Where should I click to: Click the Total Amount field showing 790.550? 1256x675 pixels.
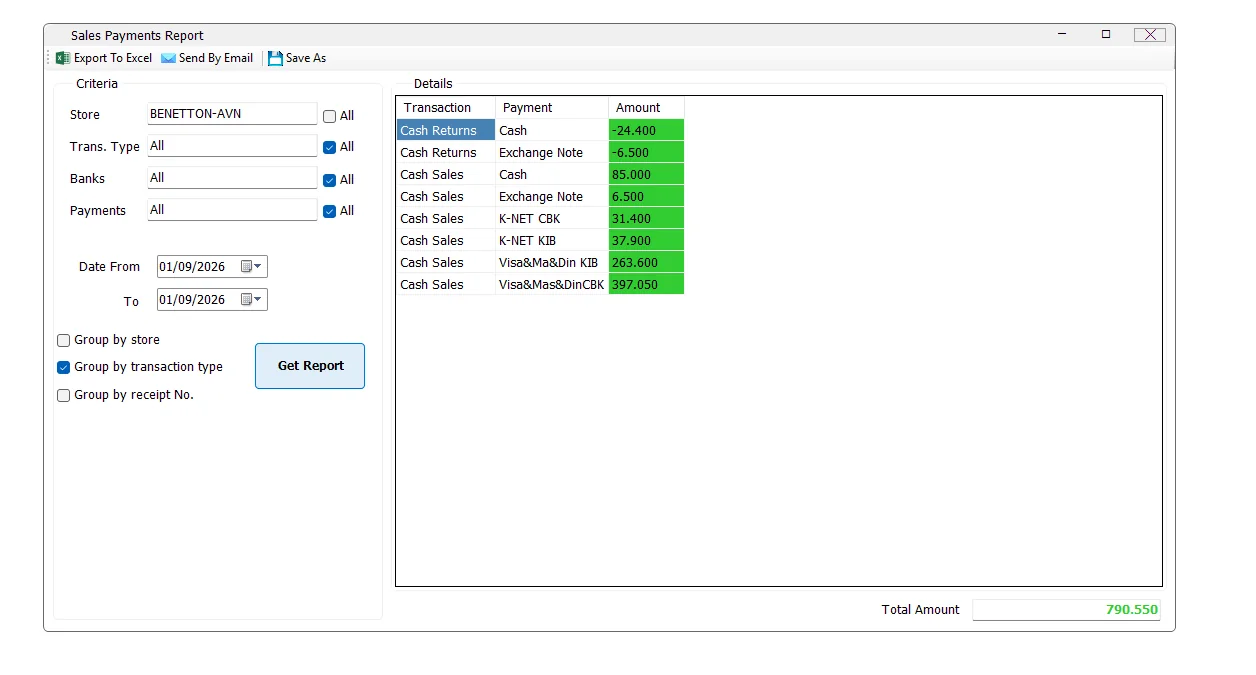tap(1066, 610)
